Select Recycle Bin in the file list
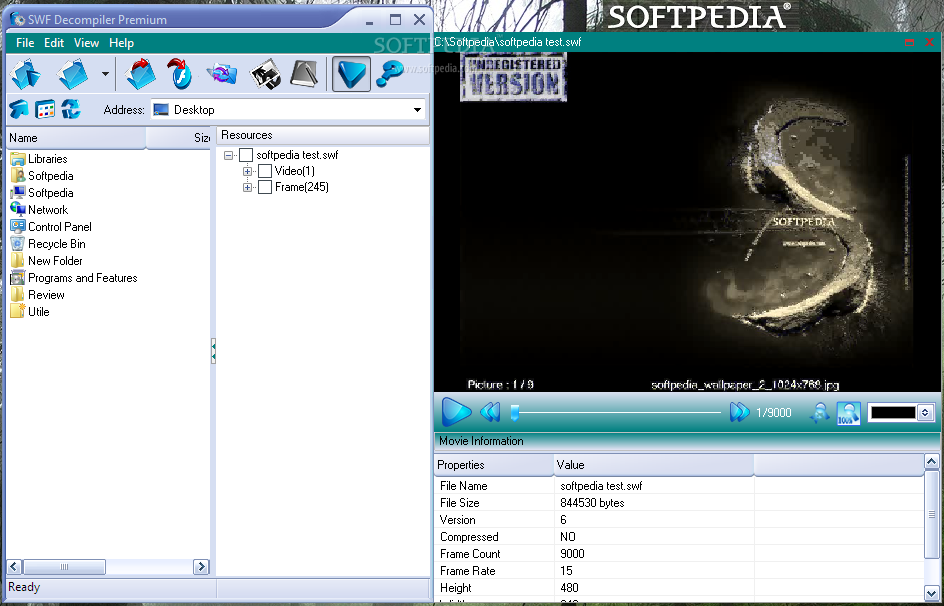 [x=48, y=244]
